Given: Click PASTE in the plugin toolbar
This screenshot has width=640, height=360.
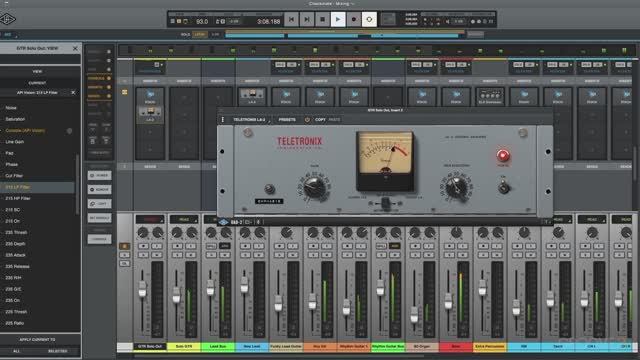Looking at the screenshot, I should tap(334, 120).
